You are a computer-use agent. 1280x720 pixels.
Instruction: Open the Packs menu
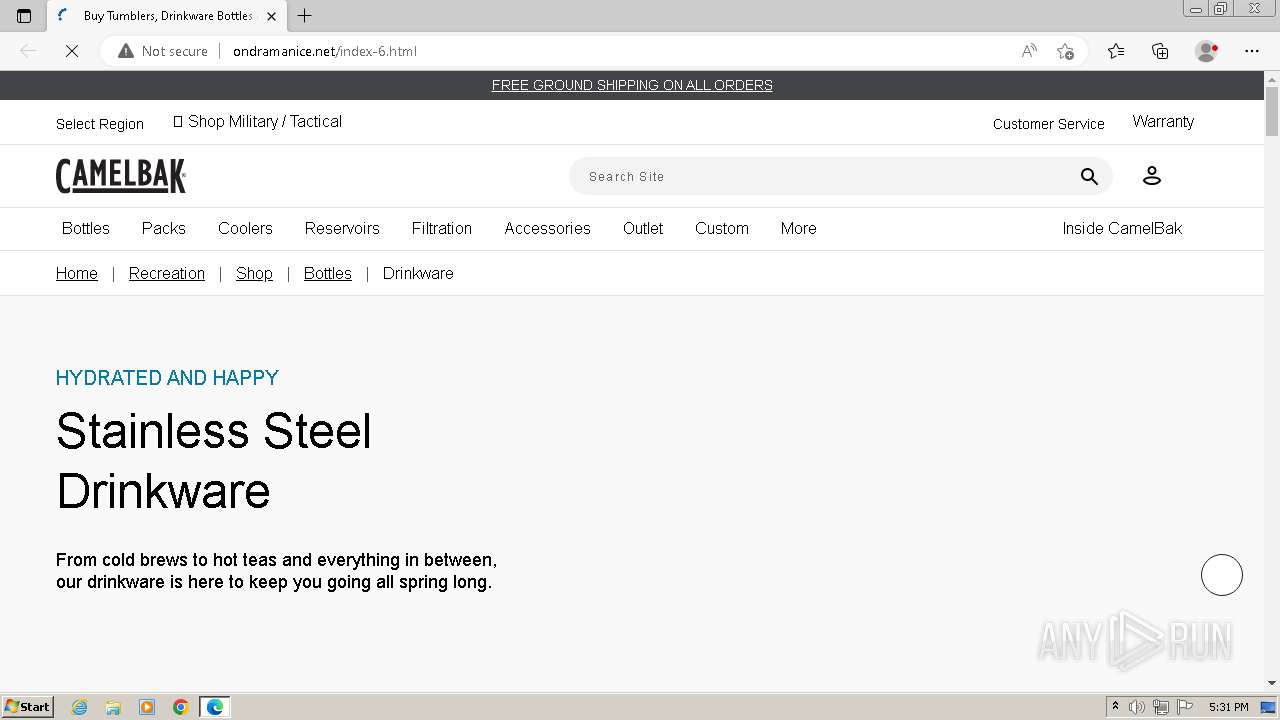[164, 228]
